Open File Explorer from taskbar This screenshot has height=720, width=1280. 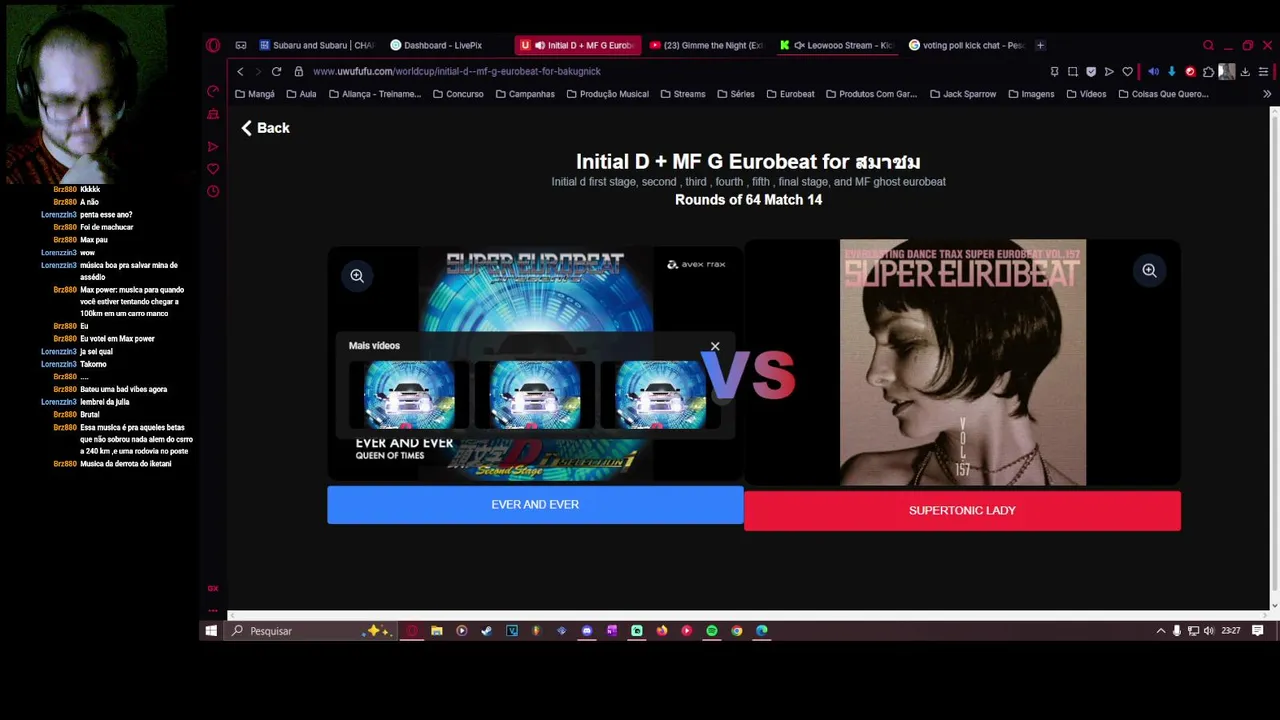click(437, 631)
